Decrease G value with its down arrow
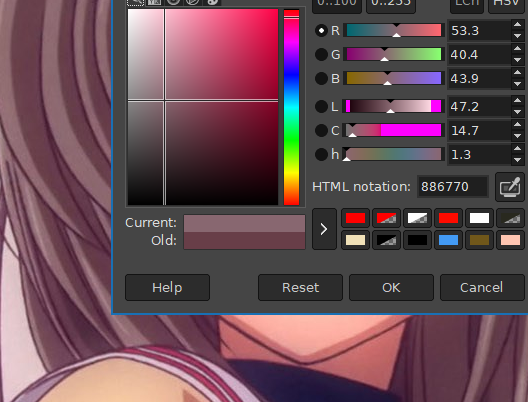This screenshot has height=402, width=528. 518,60
